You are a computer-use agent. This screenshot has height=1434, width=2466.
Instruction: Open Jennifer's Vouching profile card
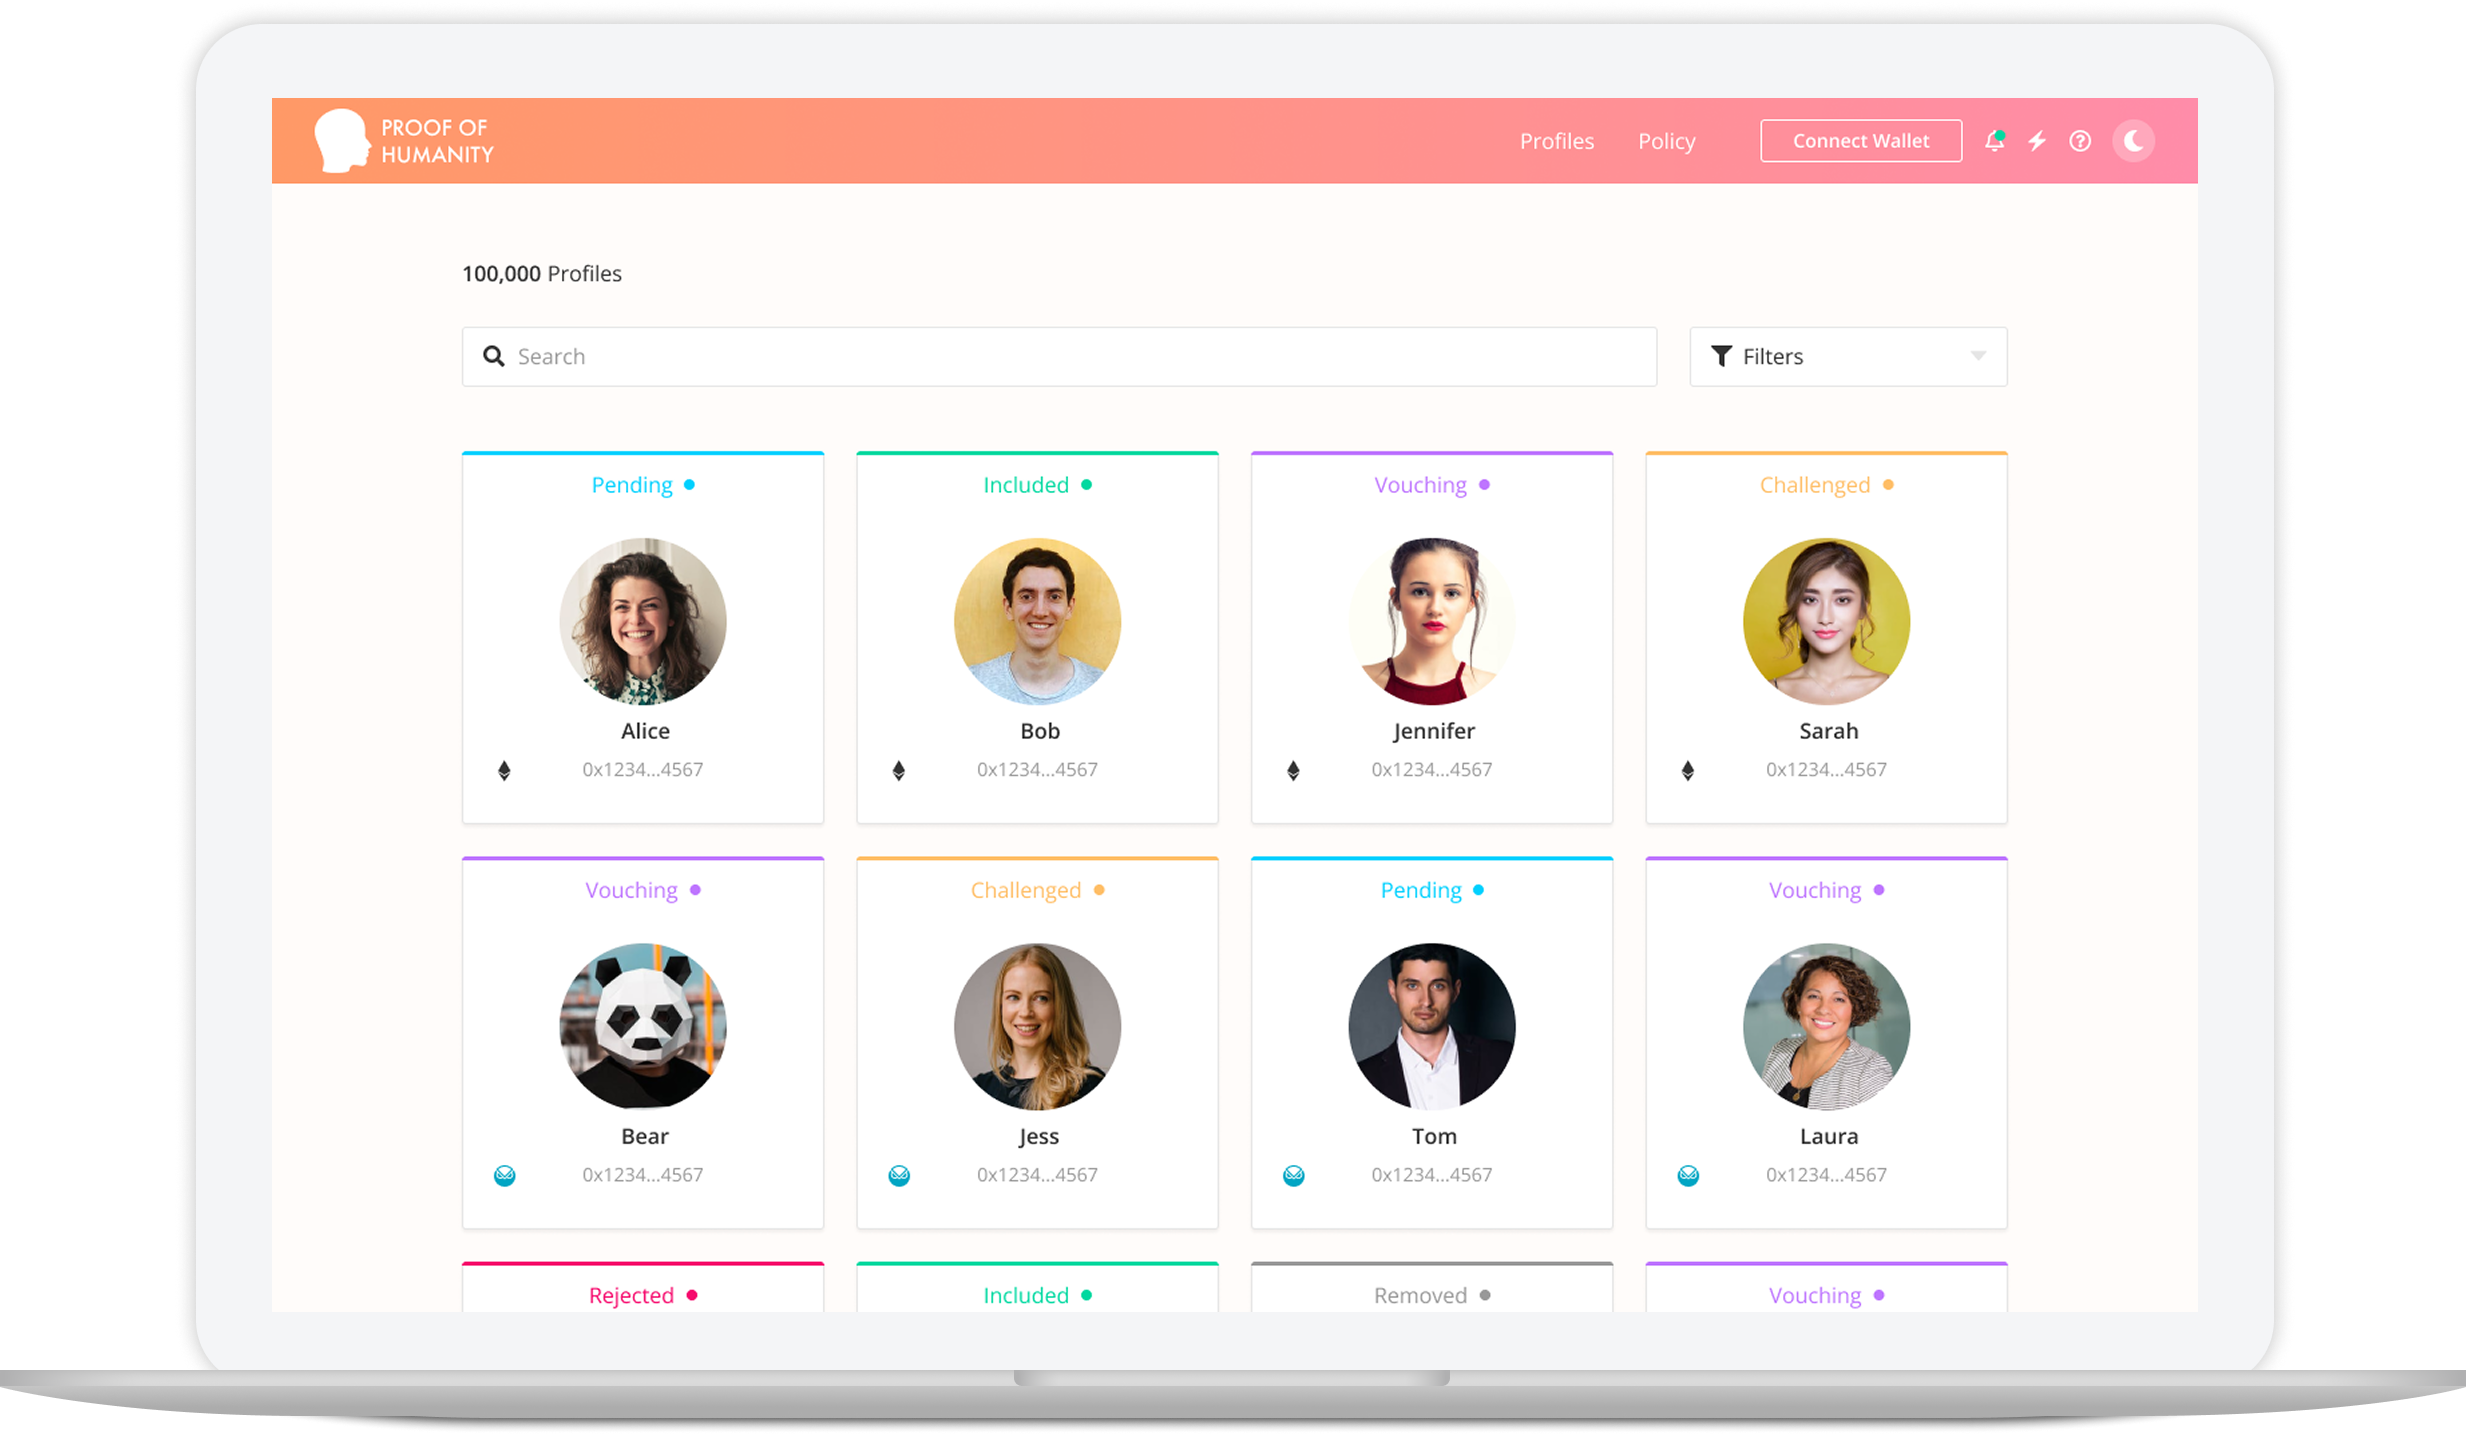tap(1432, 638)
